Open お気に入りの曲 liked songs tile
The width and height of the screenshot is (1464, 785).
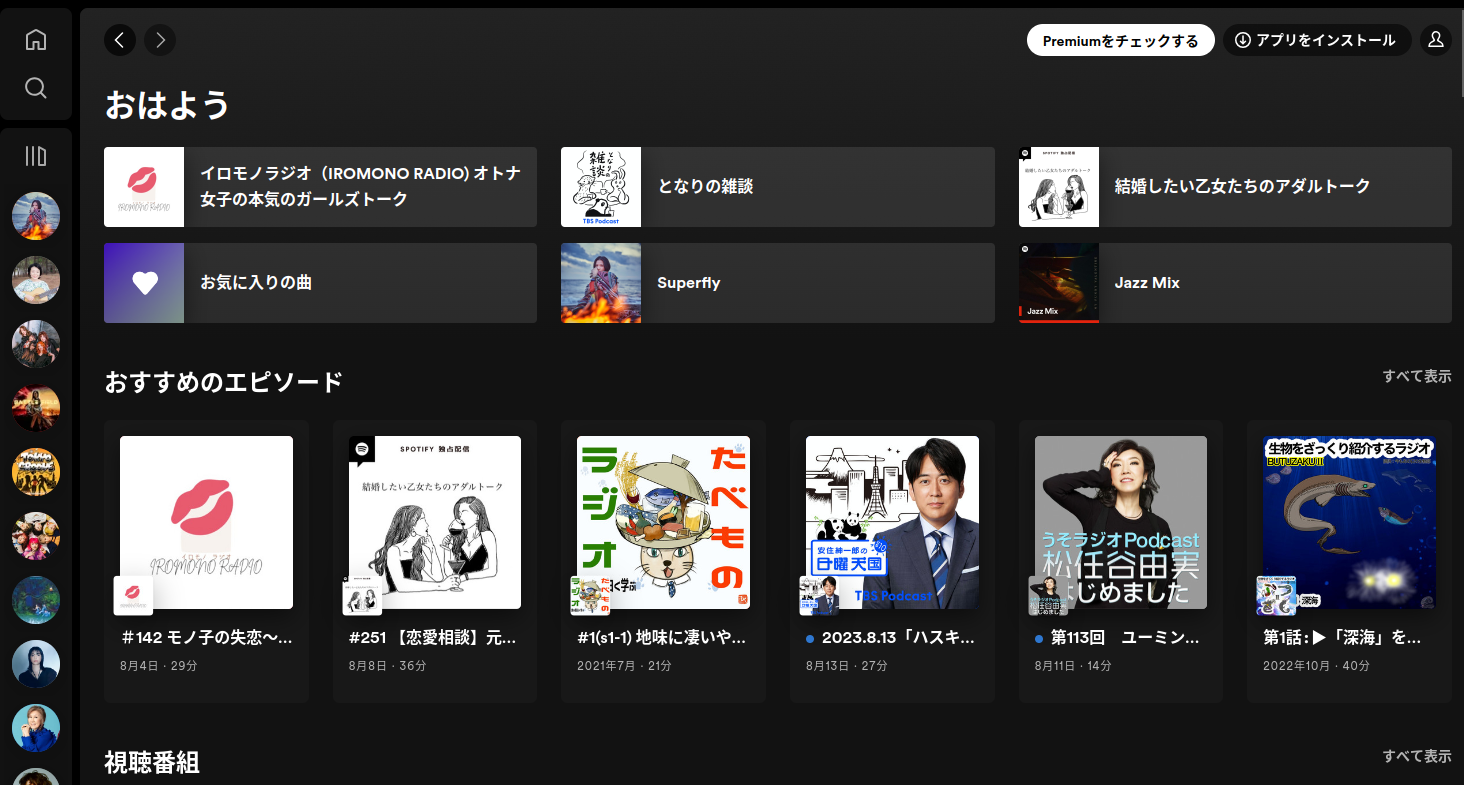point(320,283)
